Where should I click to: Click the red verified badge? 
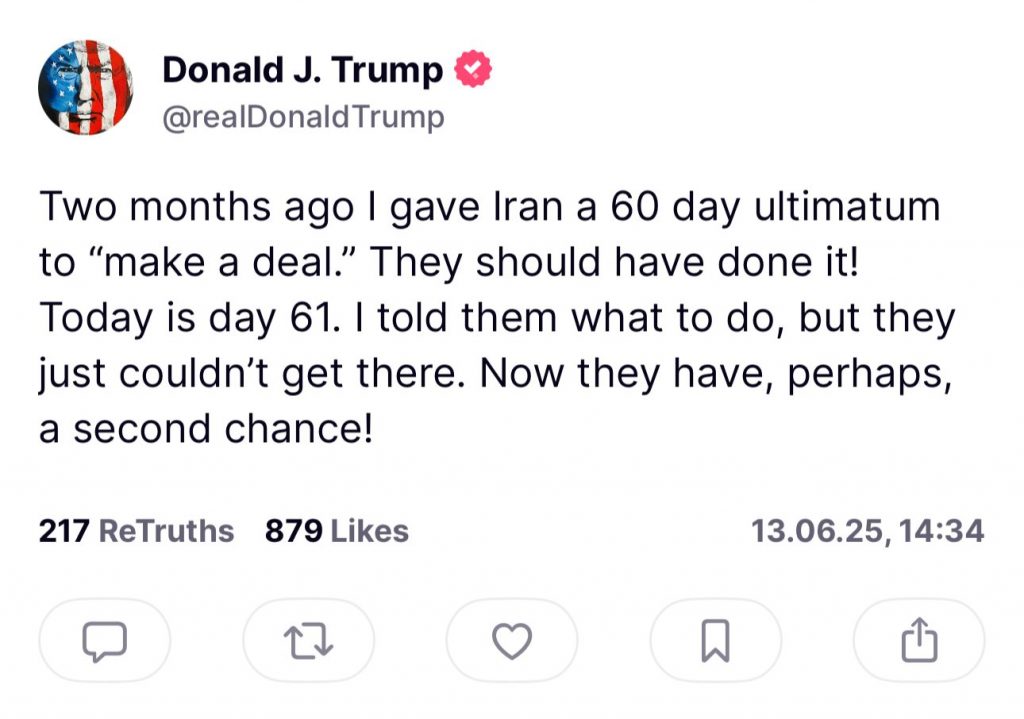(x=472, y=71)
